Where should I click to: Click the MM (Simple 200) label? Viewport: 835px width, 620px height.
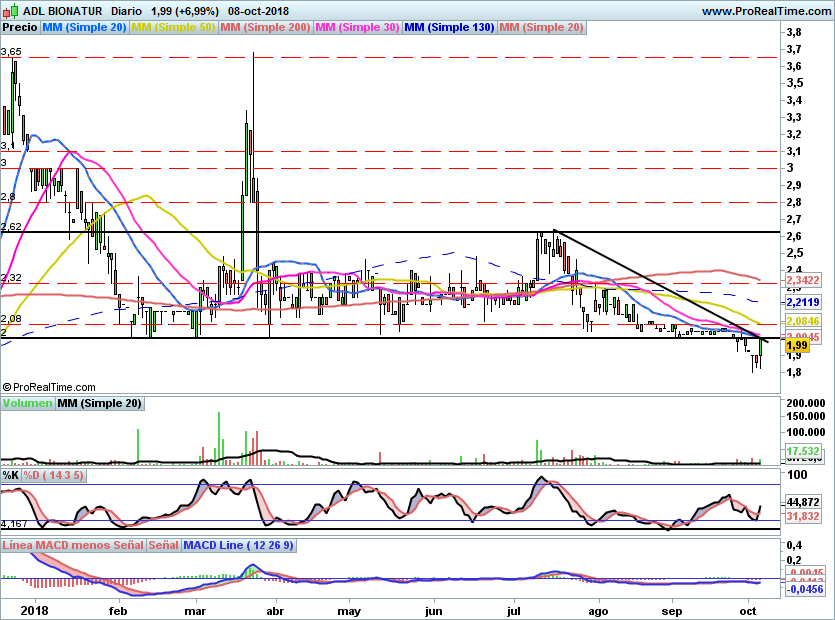coord(265,27)
